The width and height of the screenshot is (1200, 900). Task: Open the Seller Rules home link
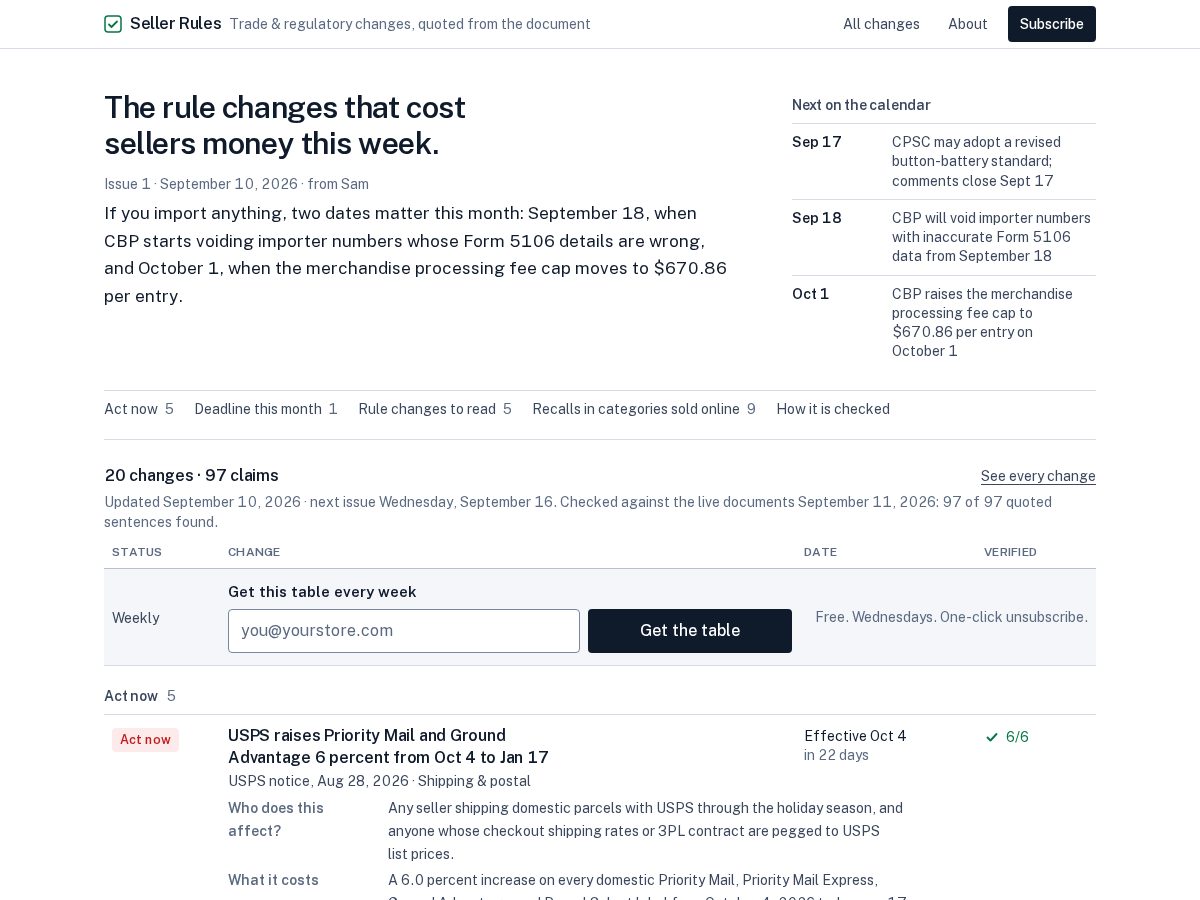pos(163,24)
